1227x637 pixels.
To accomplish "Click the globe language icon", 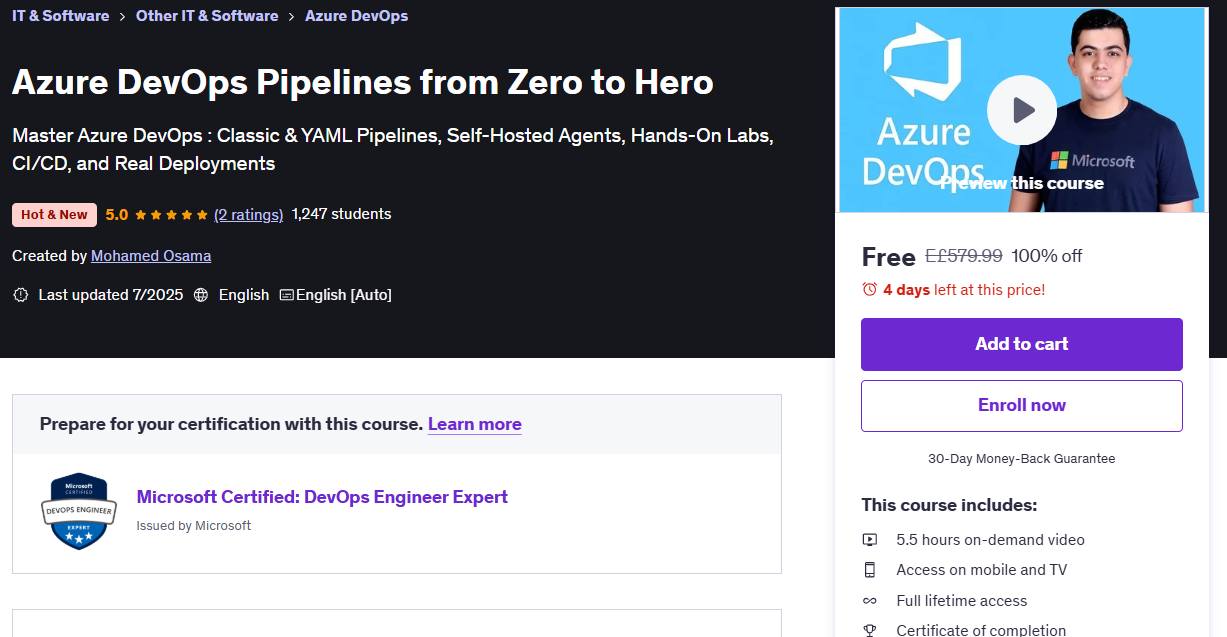I will tap(201, 295).
